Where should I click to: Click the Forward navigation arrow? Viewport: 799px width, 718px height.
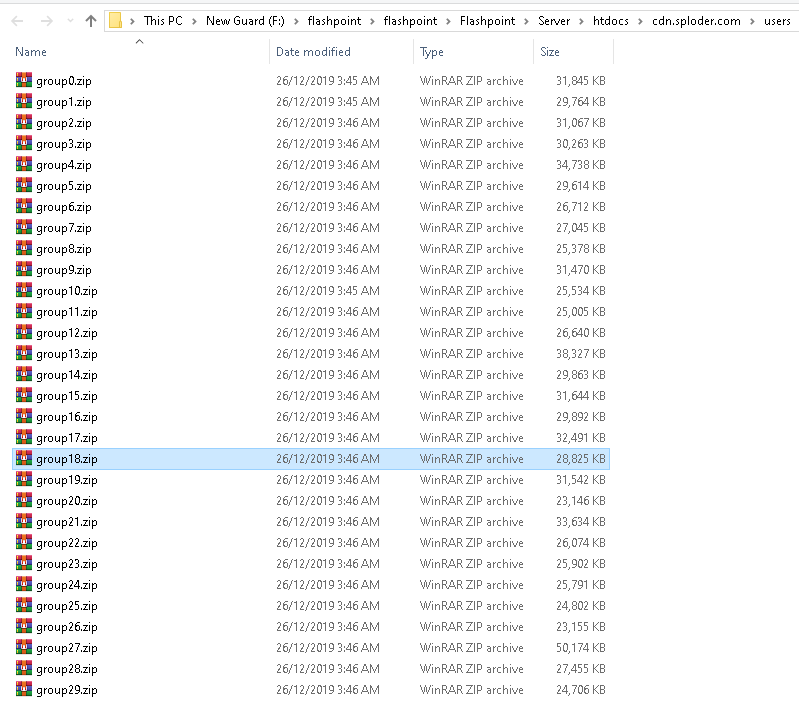(46, 20)
